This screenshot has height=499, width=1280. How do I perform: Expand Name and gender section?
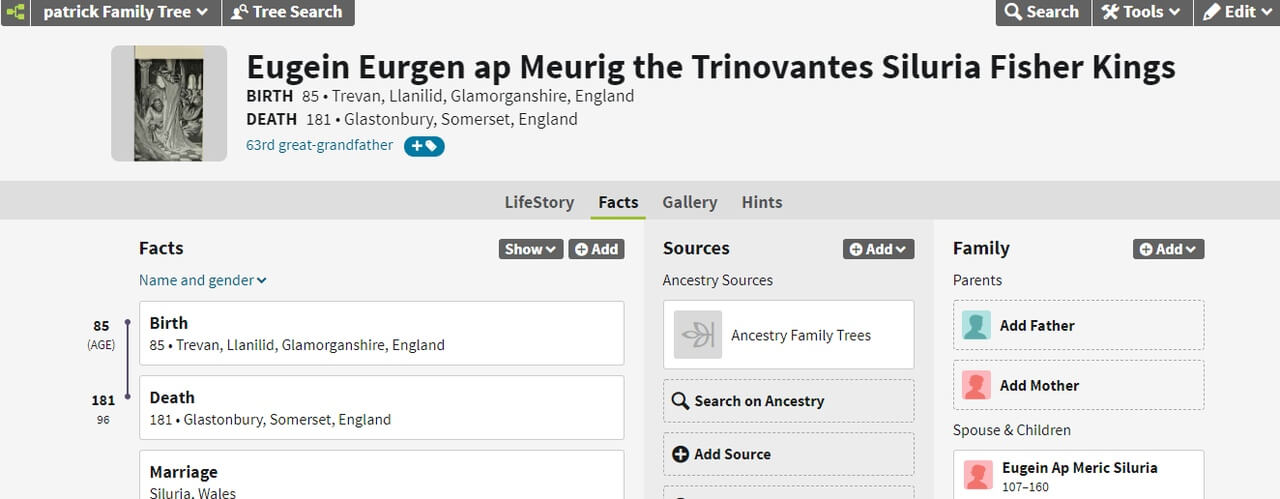point(202,280)
